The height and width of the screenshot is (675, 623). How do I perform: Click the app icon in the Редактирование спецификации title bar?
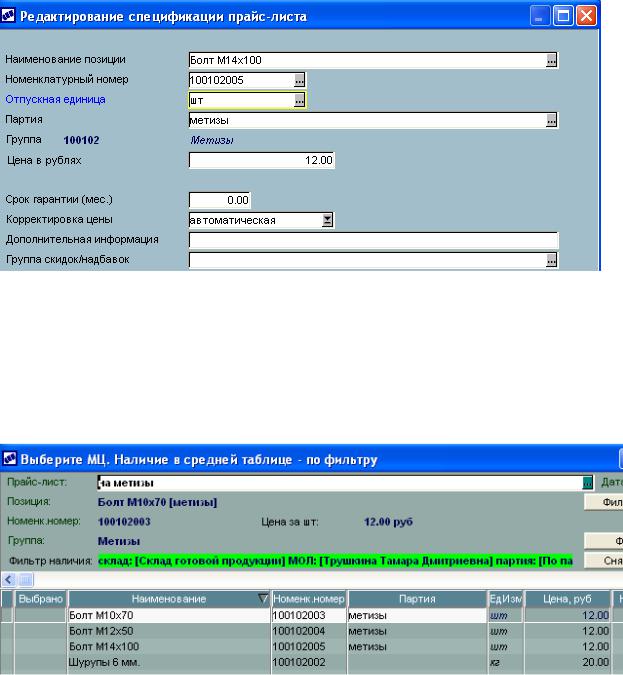[9, 16]
